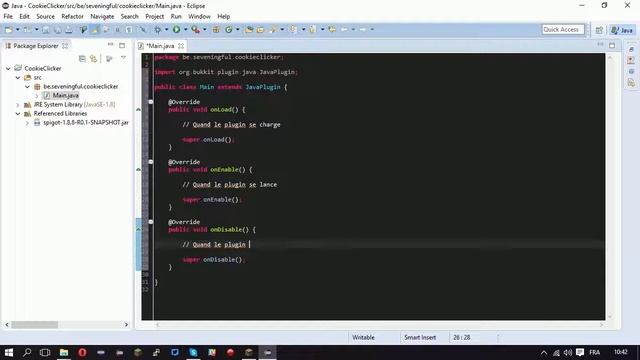
Task: Toggle Show Whitespace Characters in the toolbar
Action: pos(129,29)
